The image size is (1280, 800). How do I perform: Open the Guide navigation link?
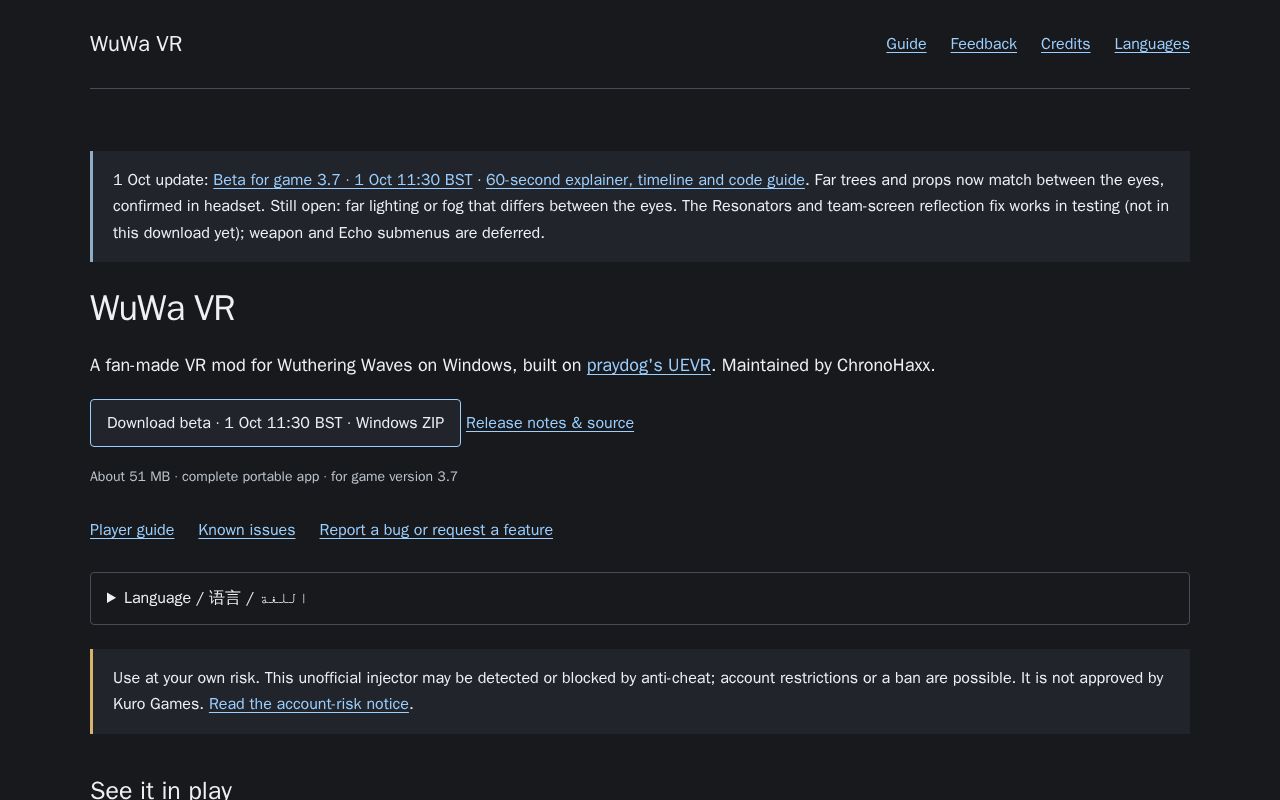tap(906, 44)
